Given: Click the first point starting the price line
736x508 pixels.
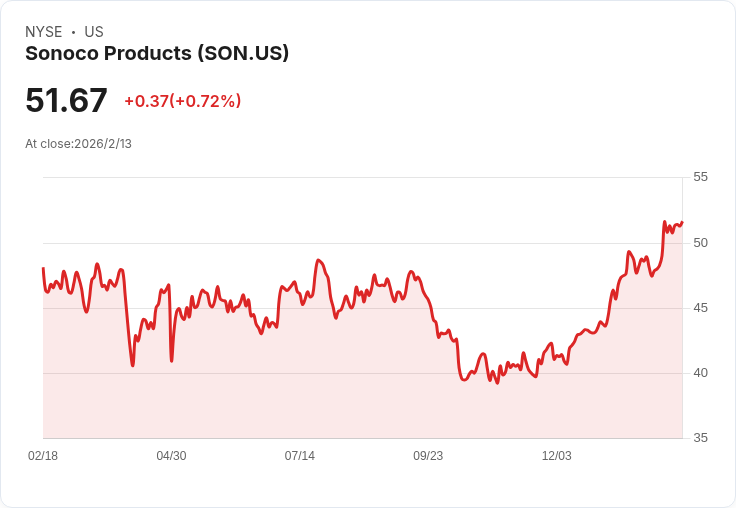Looking at the screenshot, I should coord(43,268).
